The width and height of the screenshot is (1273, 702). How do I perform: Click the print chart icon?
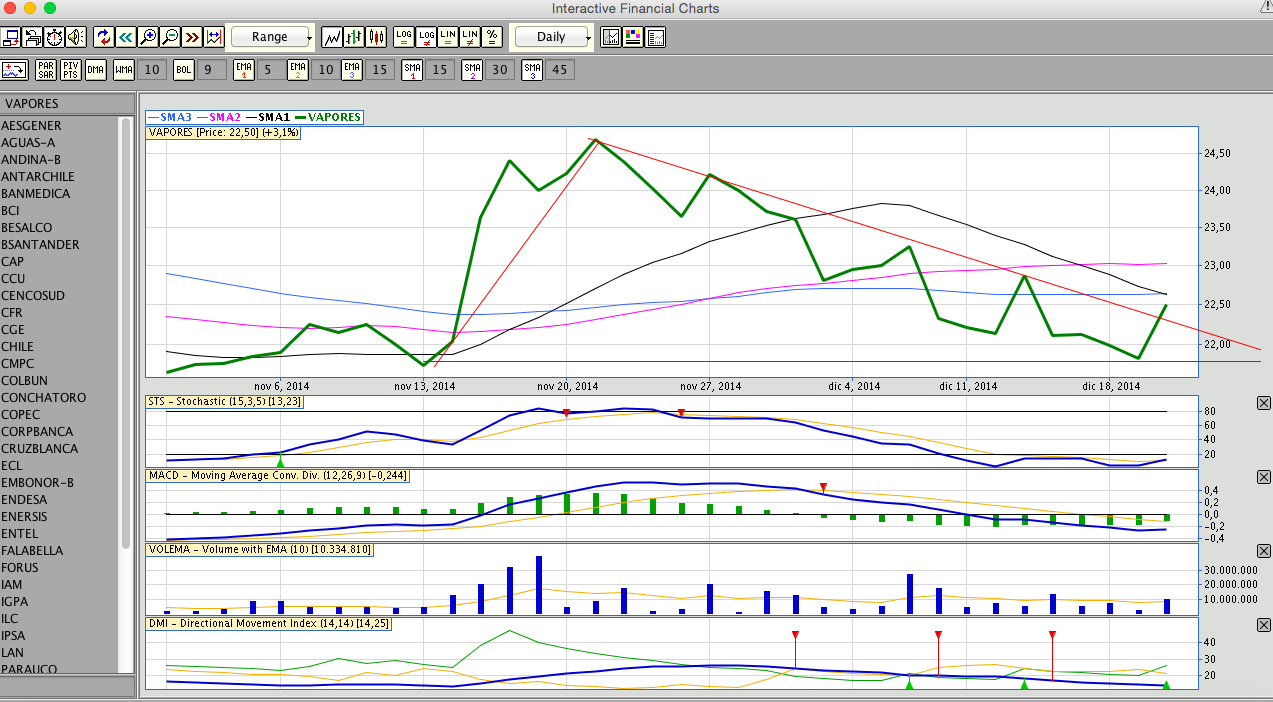[33, 37]
